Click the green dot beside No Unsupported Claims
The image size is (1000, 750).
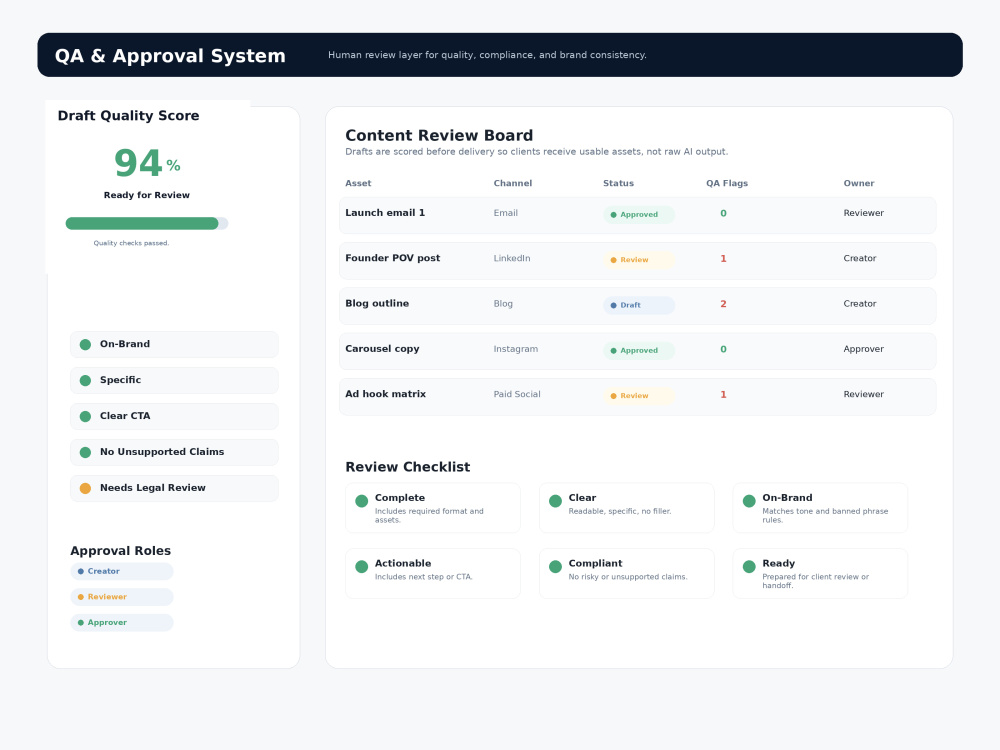85,452
